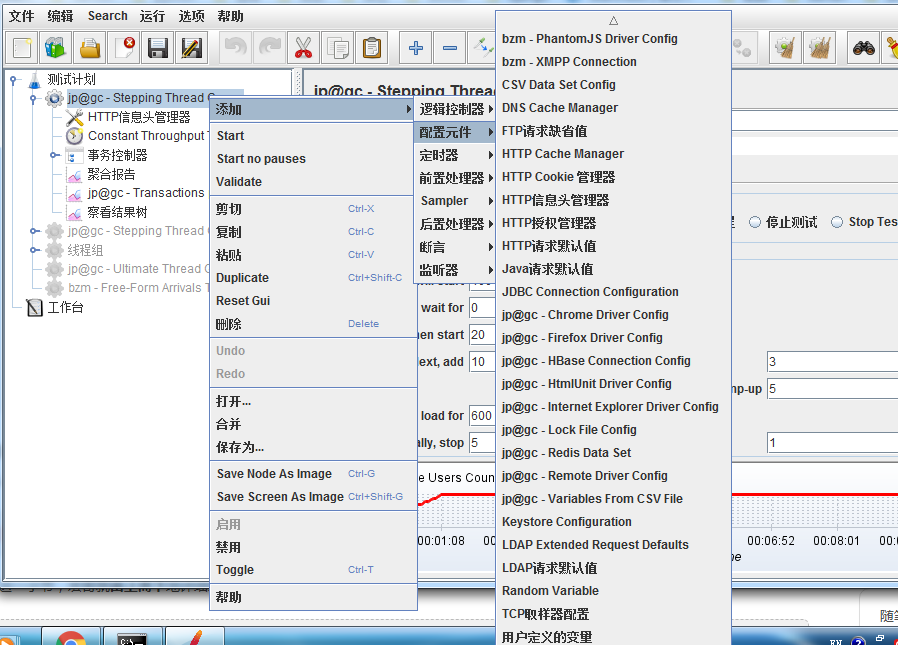The width and height of the screenshot is (898, 645).
Task: Open Chrome from the Windows taskbar
Action: (x=70, y=637)
